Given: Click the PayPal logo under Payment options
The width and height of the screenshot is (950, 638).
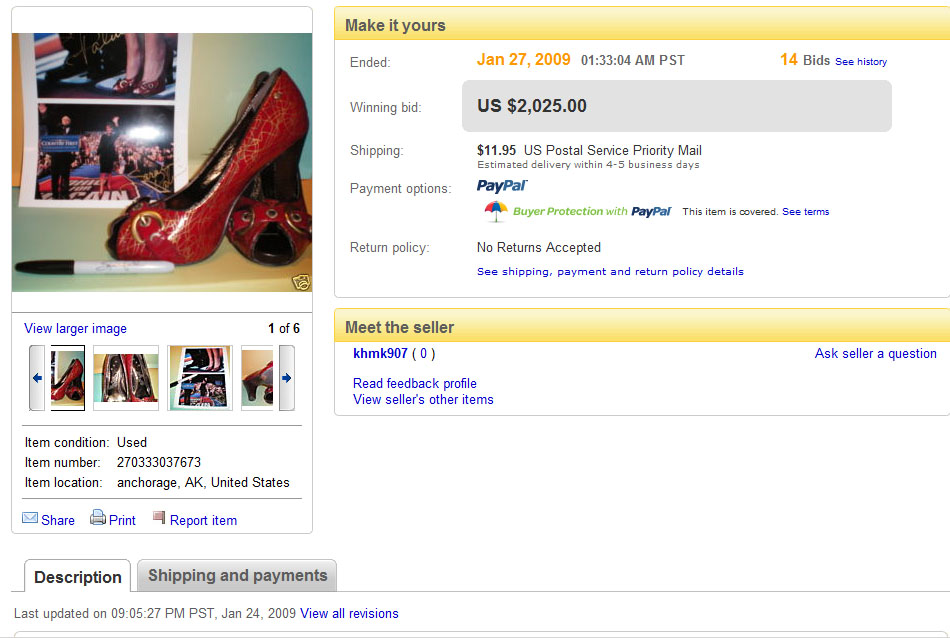Looking at the screenshot, I should click(x=502, y=186).
